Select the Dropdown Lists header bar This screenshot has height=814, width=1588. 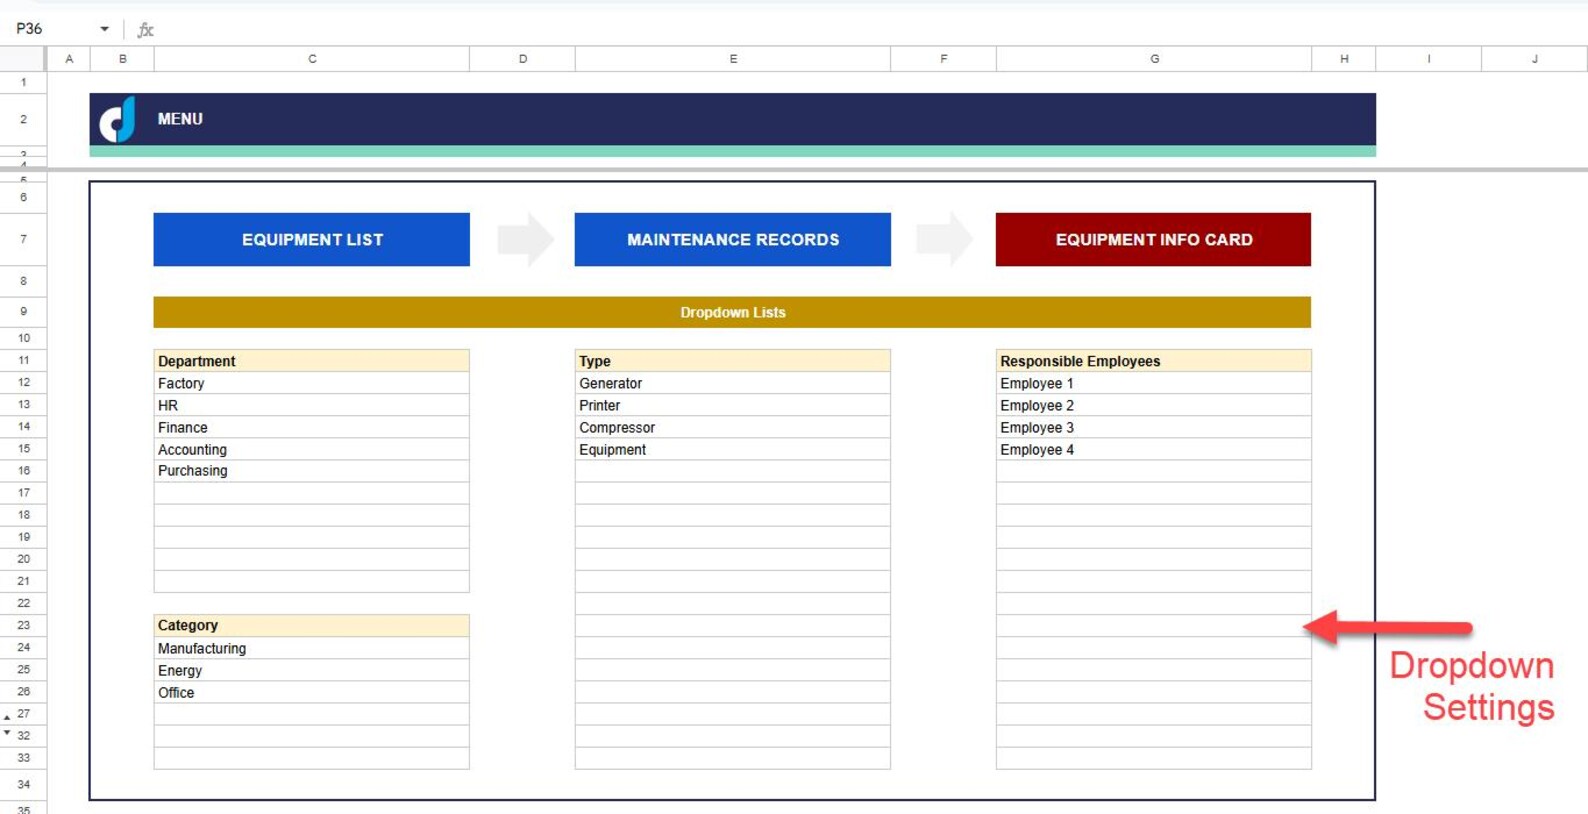732,312
